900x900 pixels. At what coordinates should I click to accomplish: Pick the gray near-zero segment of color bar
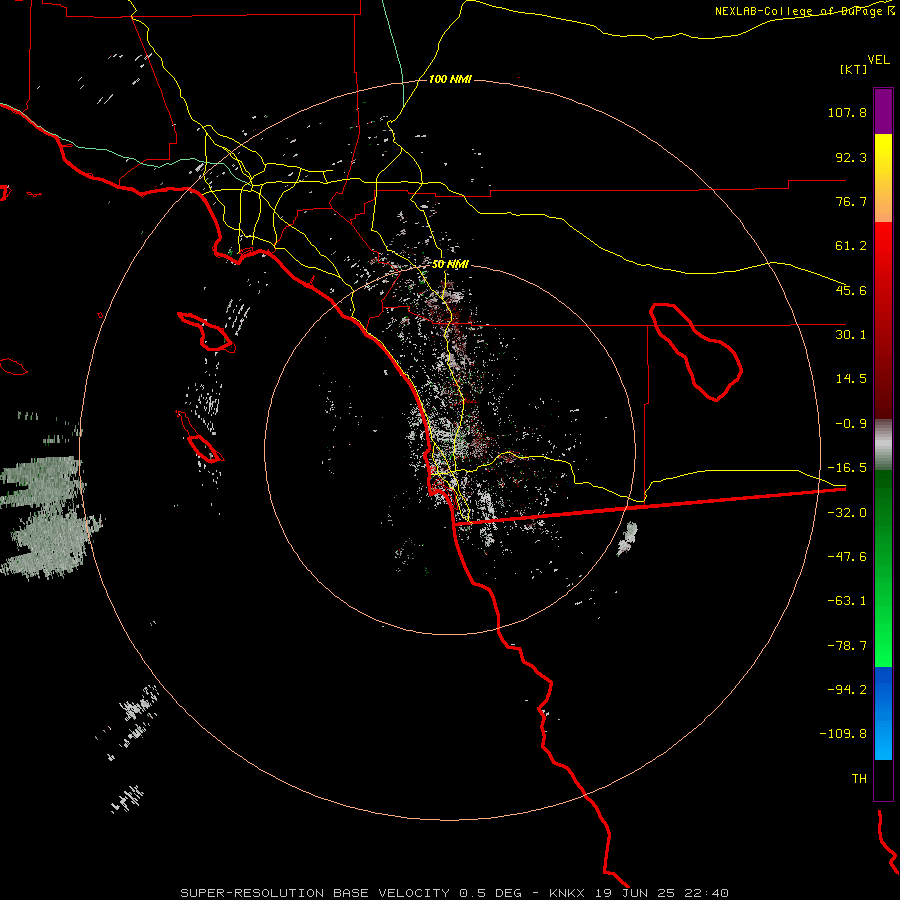[x=883, y=445]
